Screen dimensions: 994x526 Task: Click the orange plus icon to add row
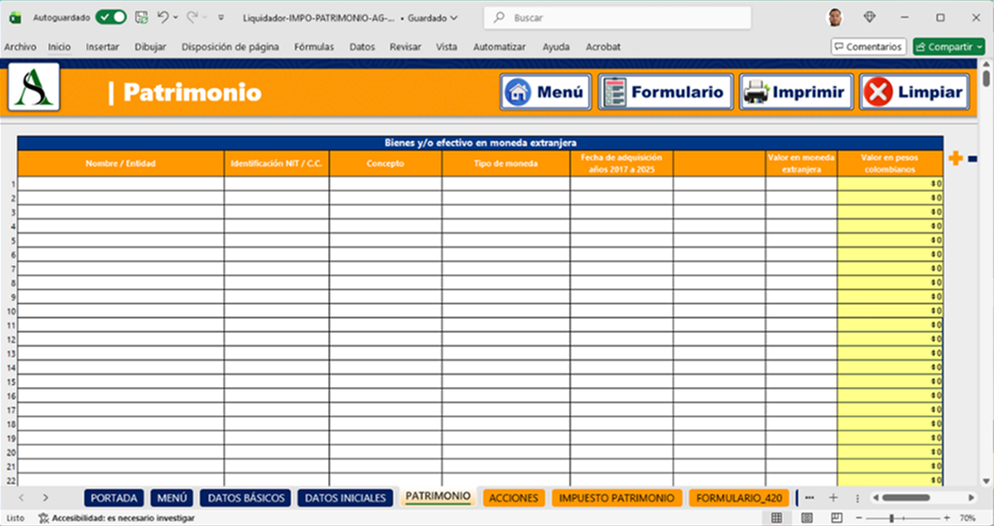click(x=955, y=158)
